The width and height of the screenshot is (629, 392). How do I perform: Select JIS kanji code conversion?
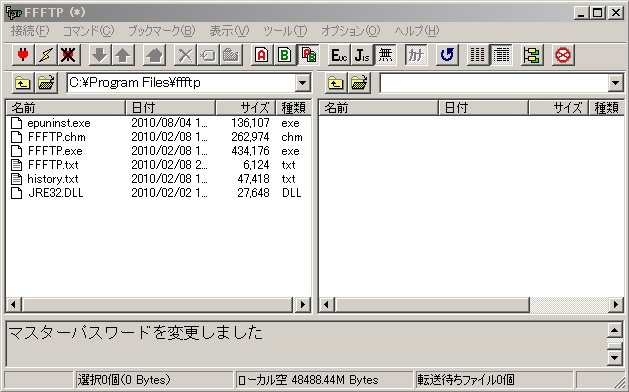click(x=362, y=55)
